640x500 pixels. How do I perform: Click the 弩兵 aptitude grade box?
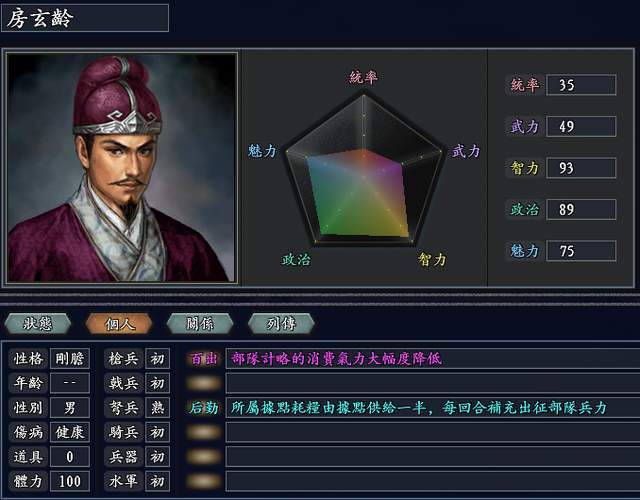158,408
